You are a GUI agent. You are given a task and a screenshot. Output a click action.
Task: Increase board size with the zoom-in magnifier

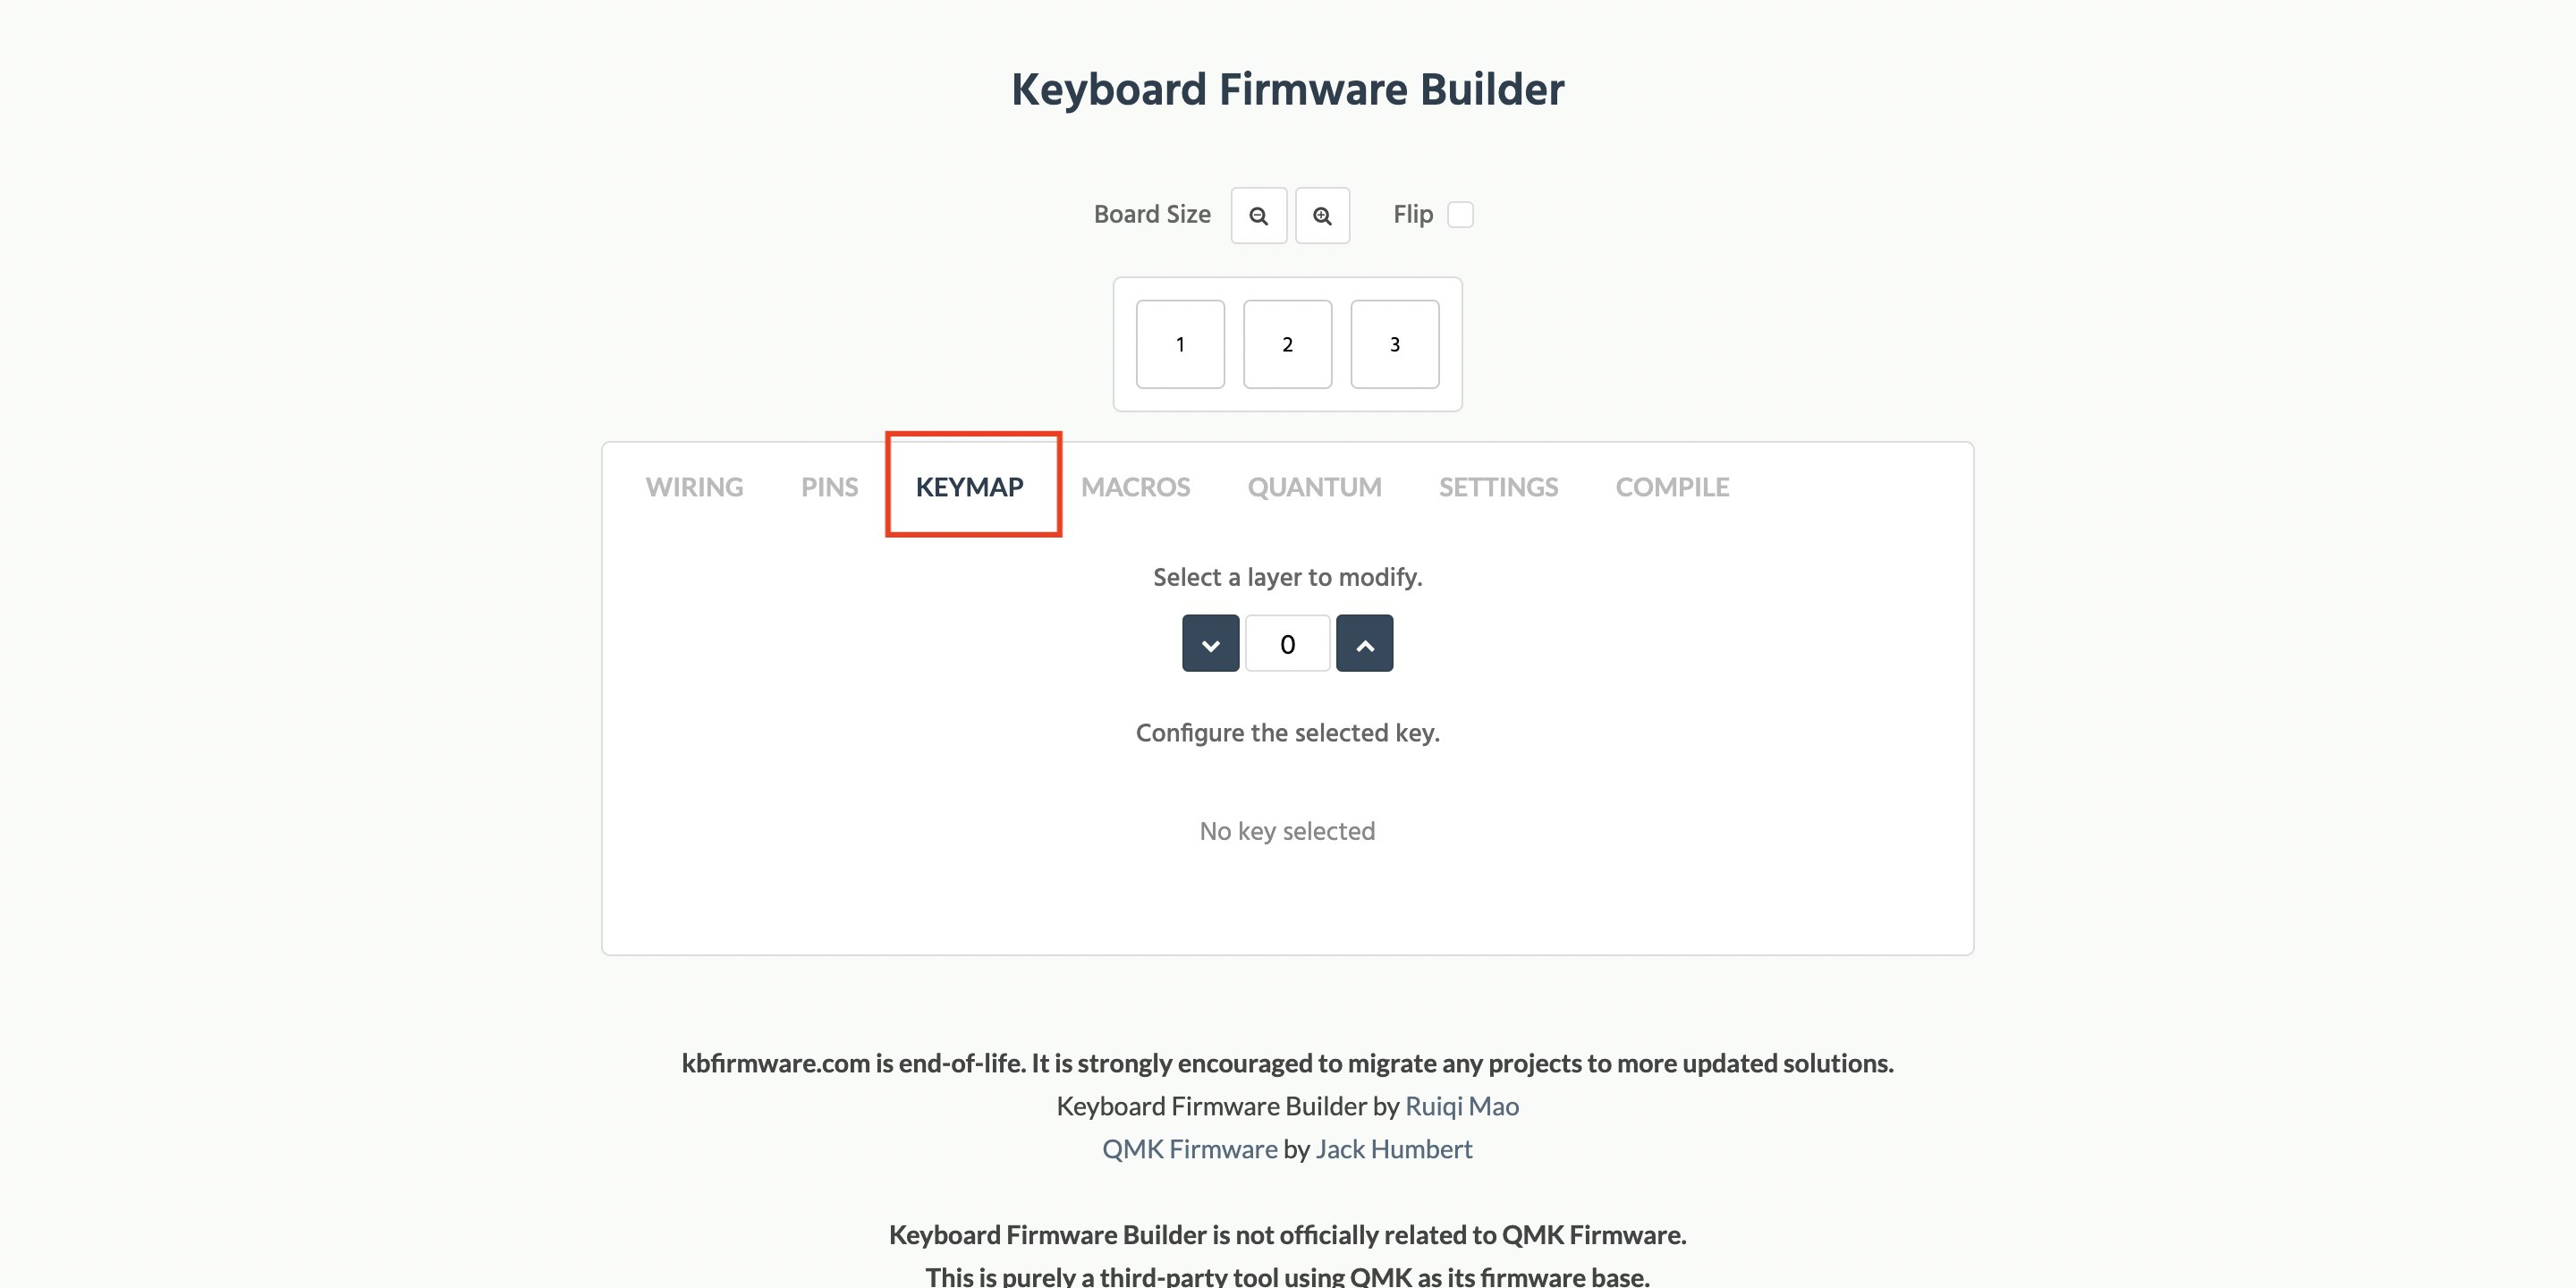pos(1322,215)
